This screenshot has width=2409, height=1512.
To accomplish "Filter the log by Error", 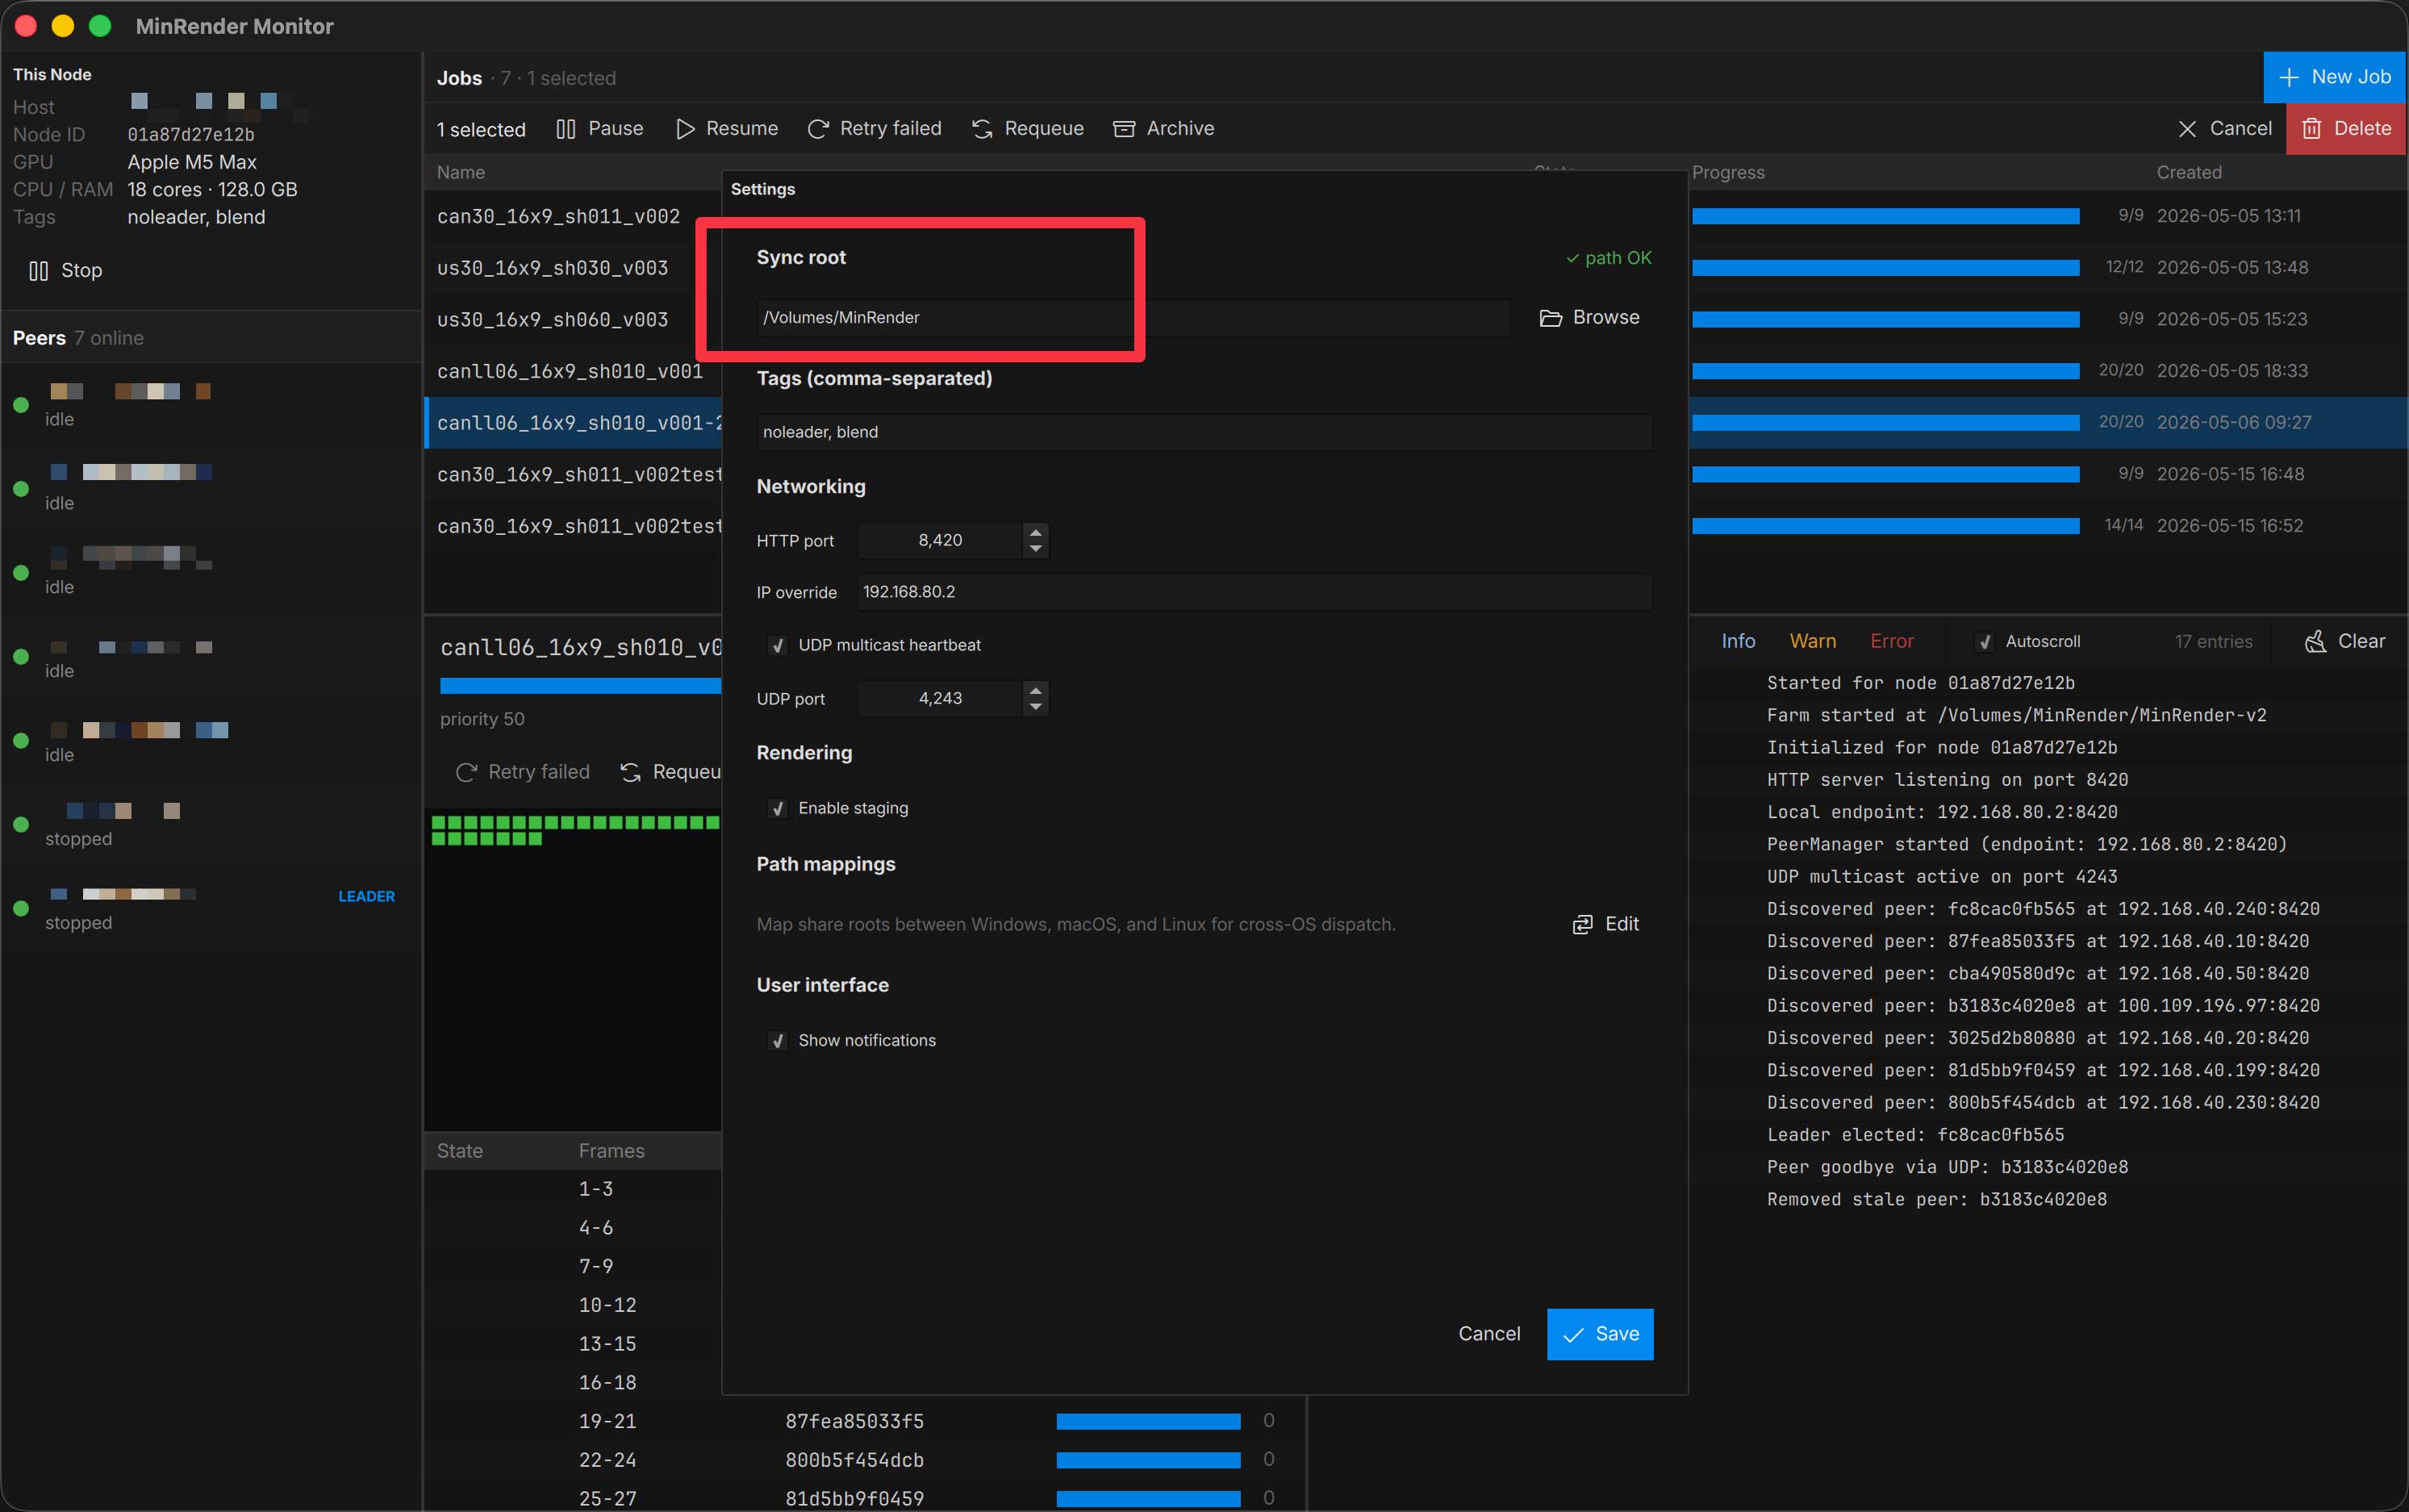I will pyautogui.click(x=1891, y=641).
